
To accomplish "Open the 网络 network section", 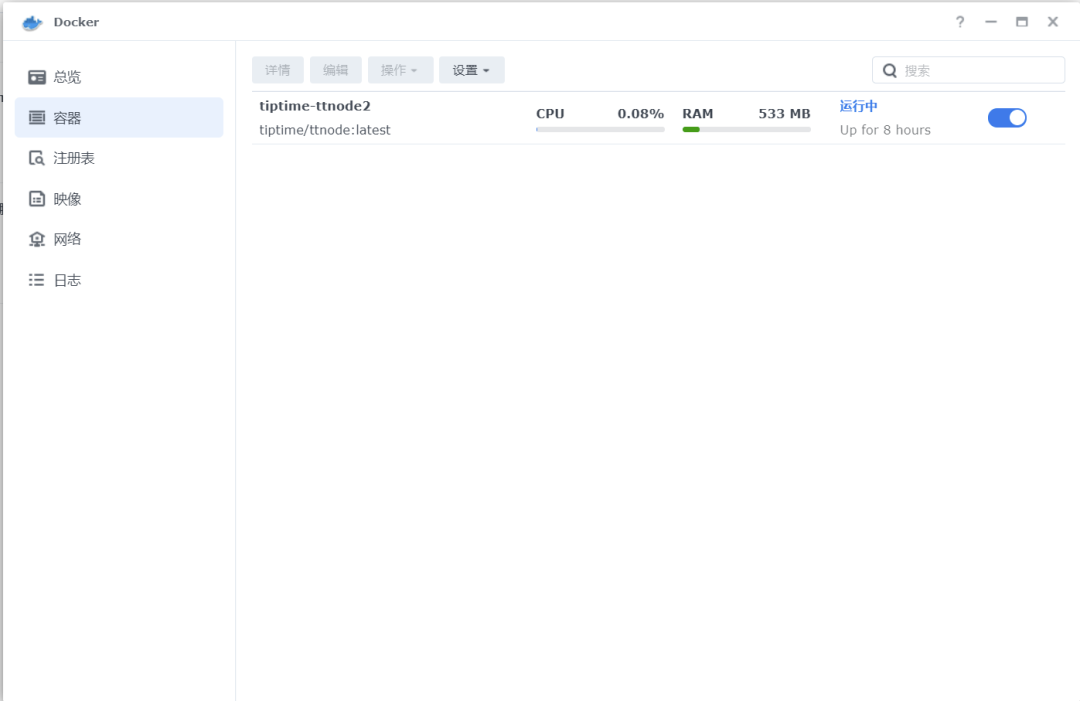I will tap(119, 239).
